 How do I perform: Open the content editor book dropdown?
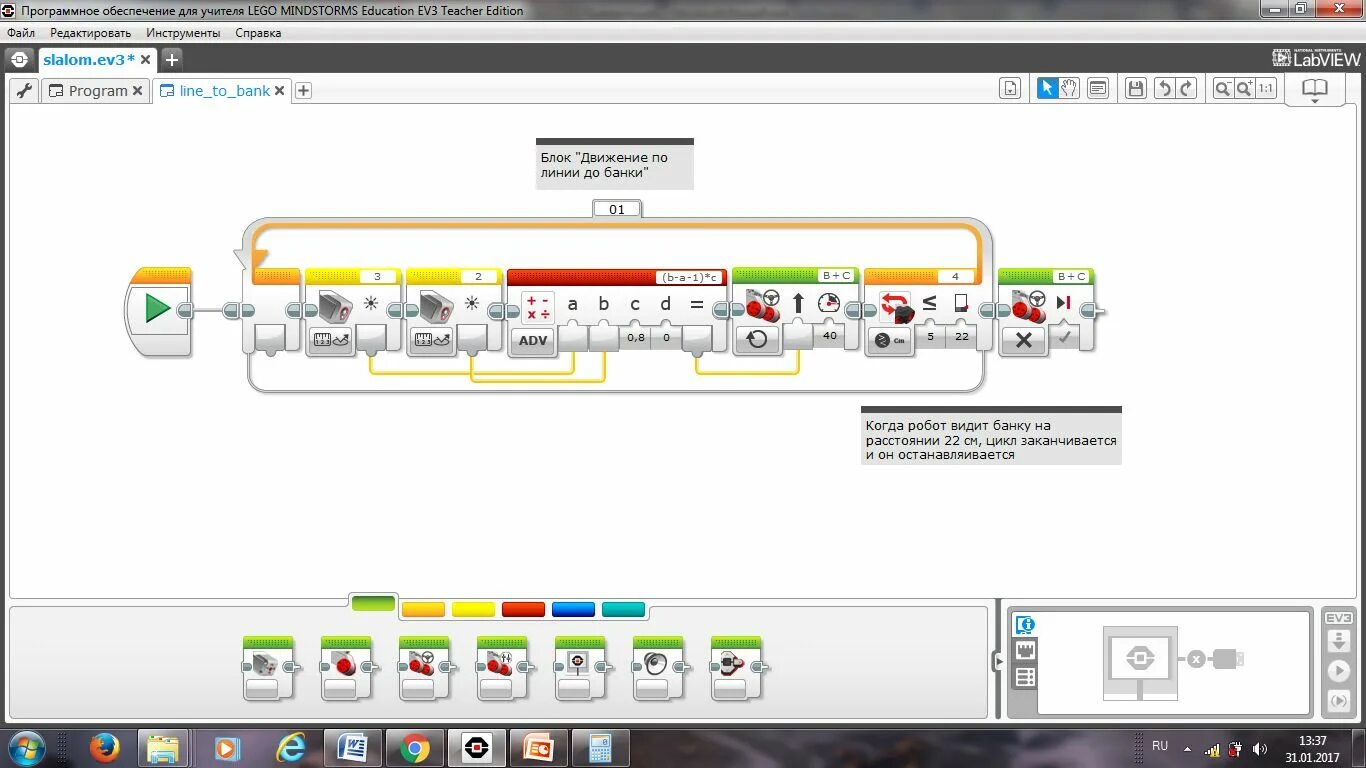(1314, 90)
